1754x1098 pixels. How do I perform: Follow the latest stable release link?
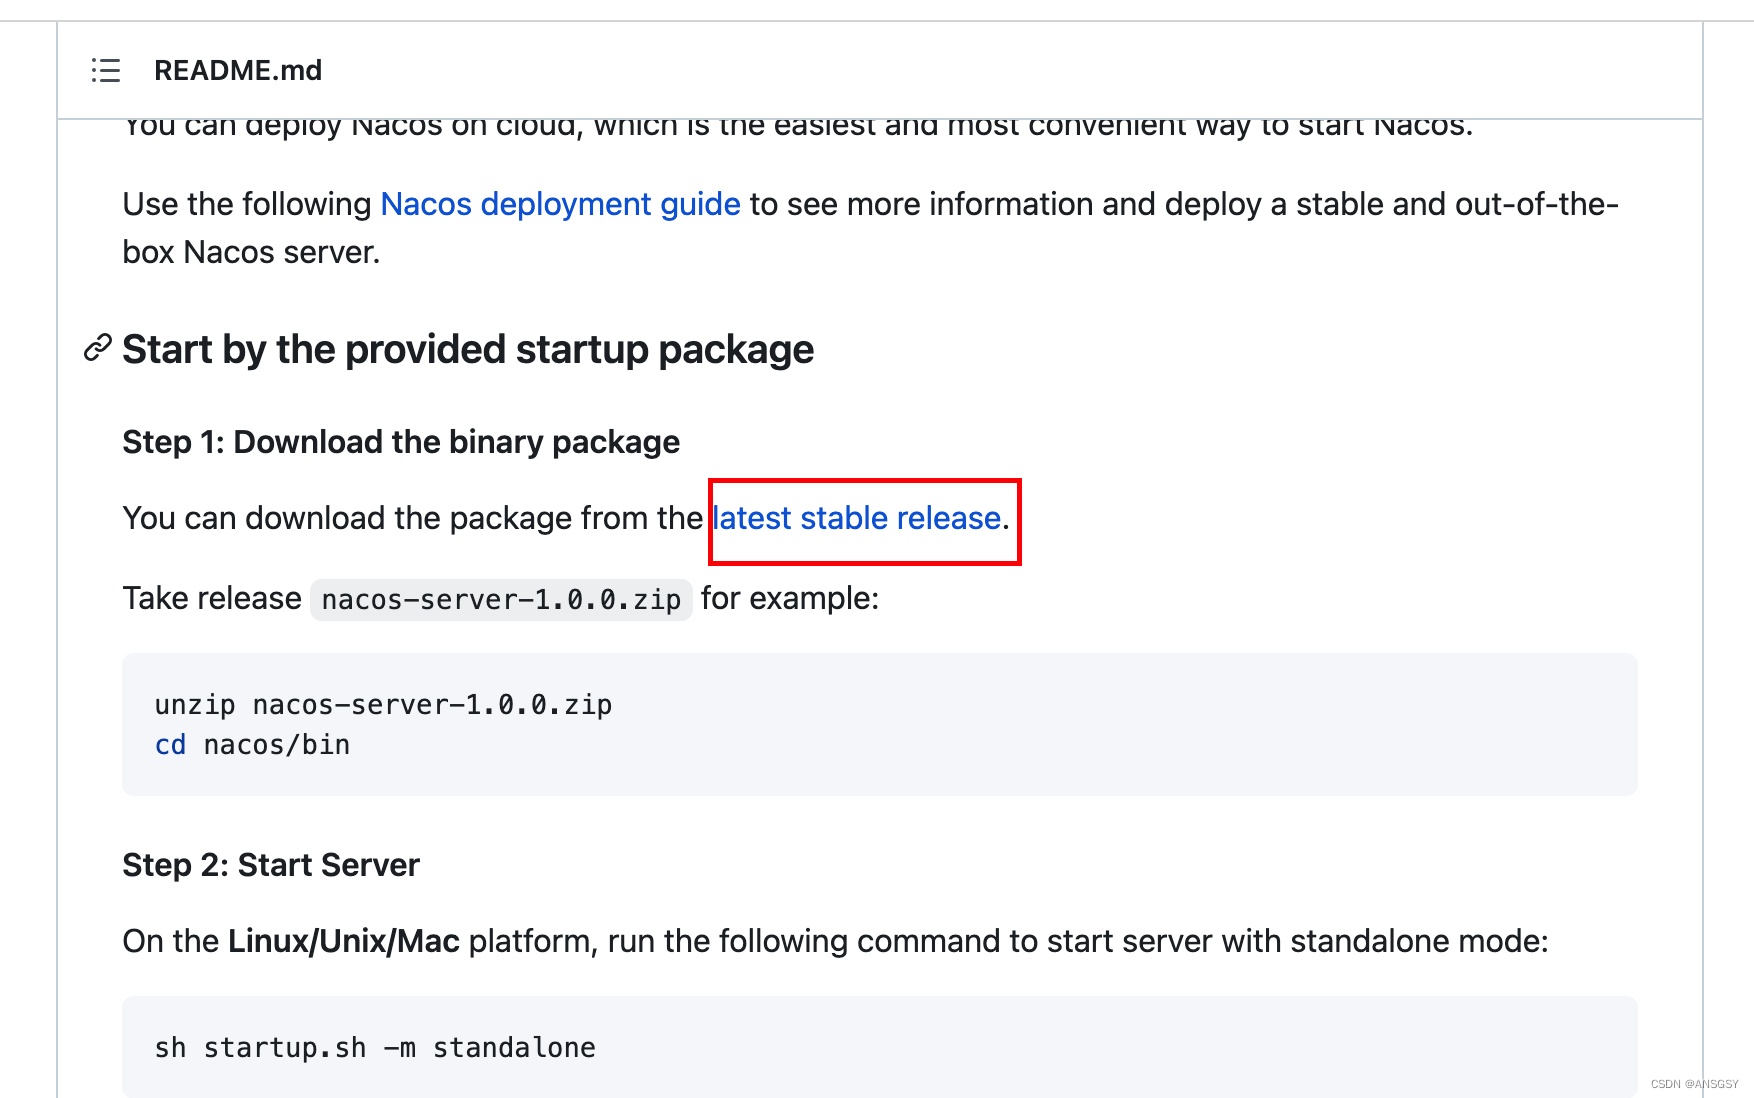(x=857, y=518)
